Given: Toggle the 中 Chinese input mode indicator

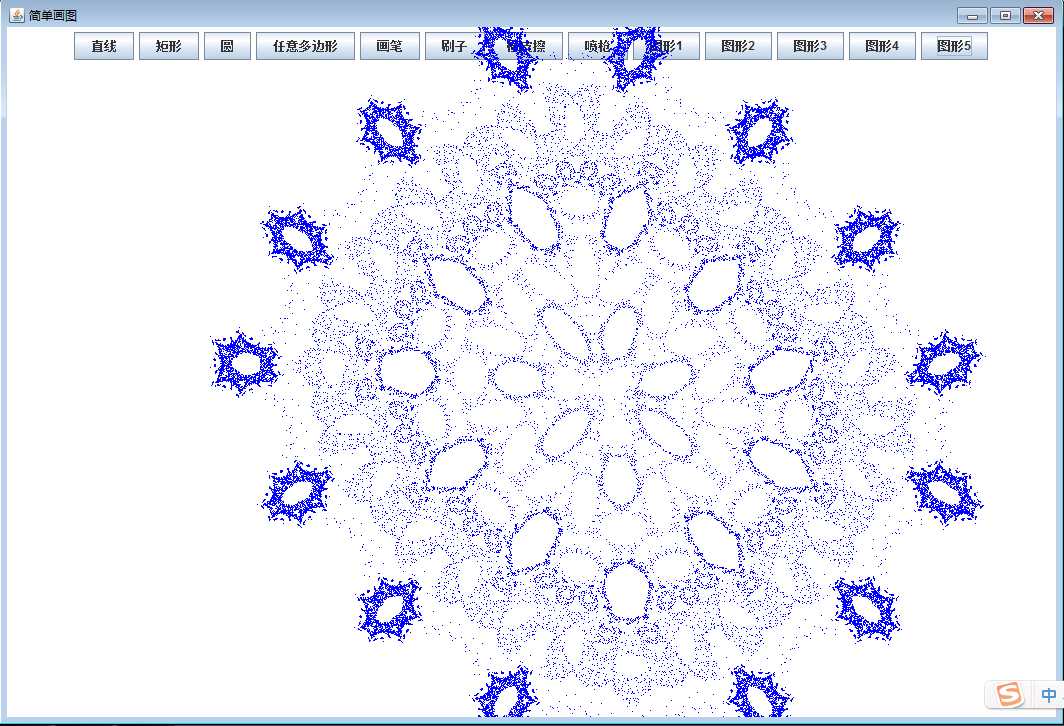Looking at the screenshot, I should tap(1048, 695).
